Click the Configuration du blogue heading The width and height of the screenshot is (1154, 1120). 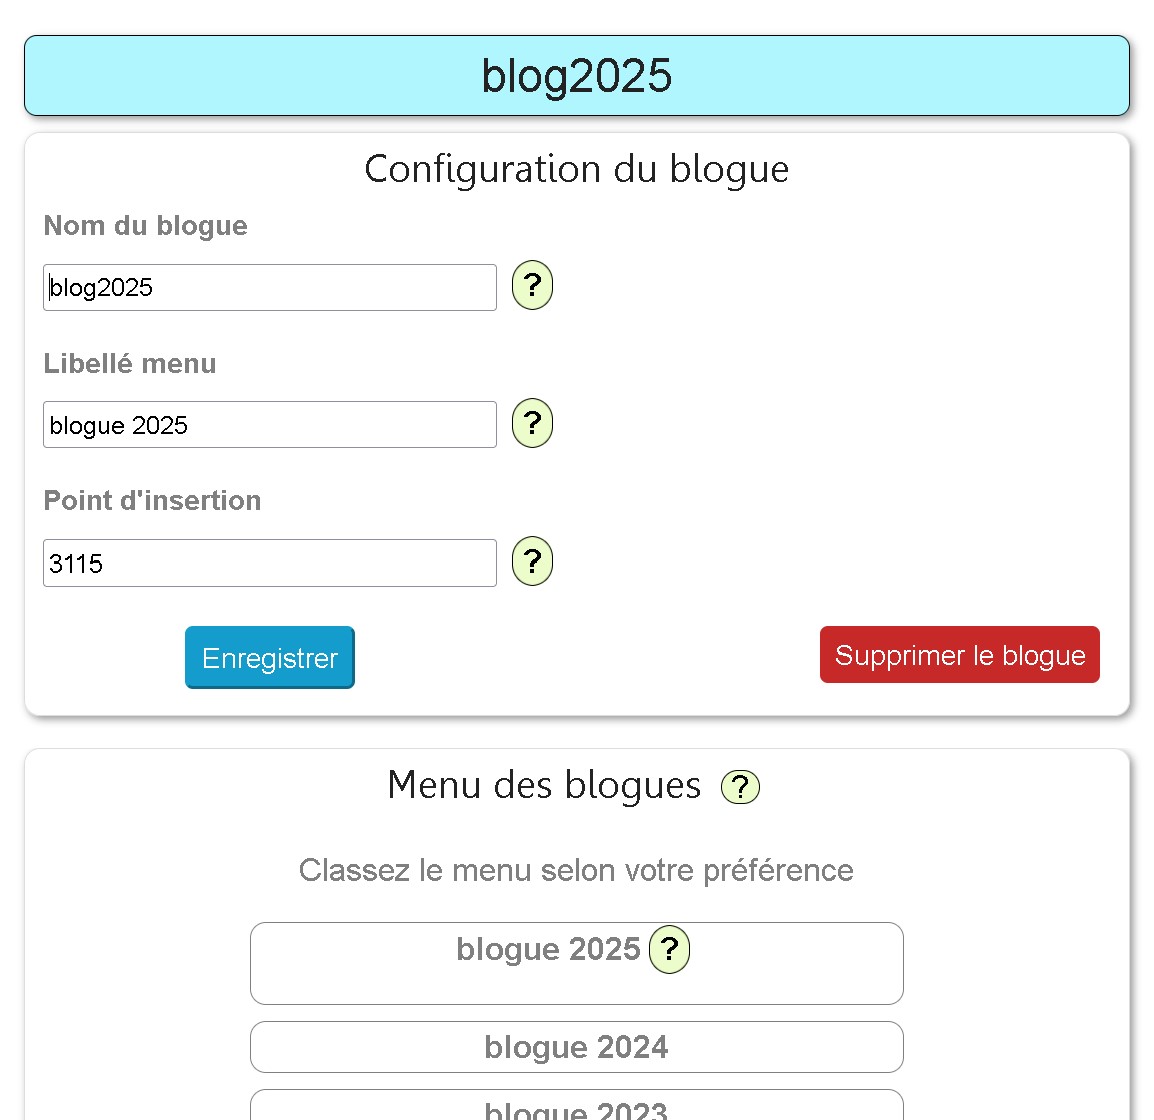tap(576, 169)
